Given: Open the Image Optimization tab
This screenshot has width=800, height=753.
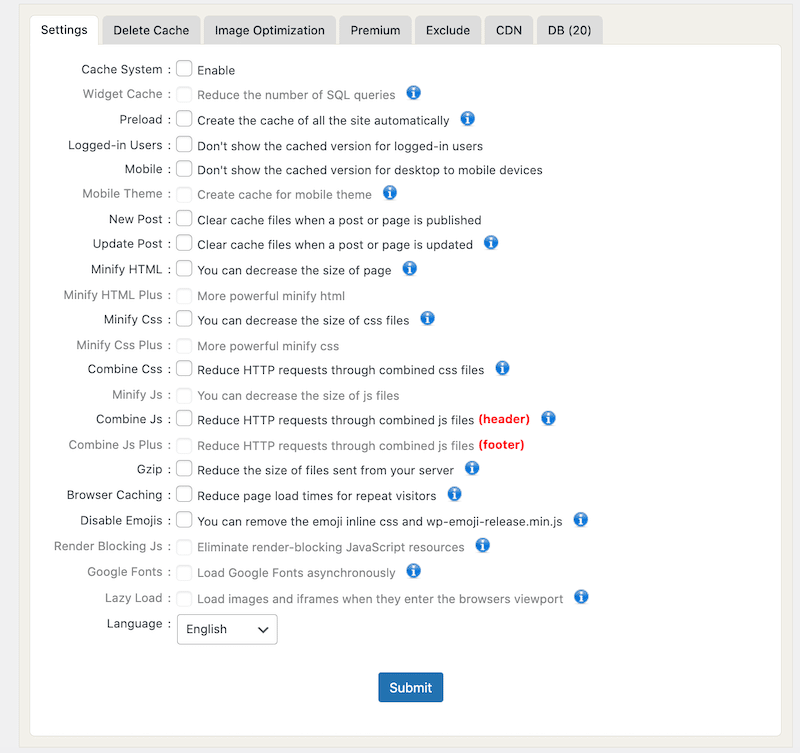Looking at the screenshot, I should (x=269, y=30).
